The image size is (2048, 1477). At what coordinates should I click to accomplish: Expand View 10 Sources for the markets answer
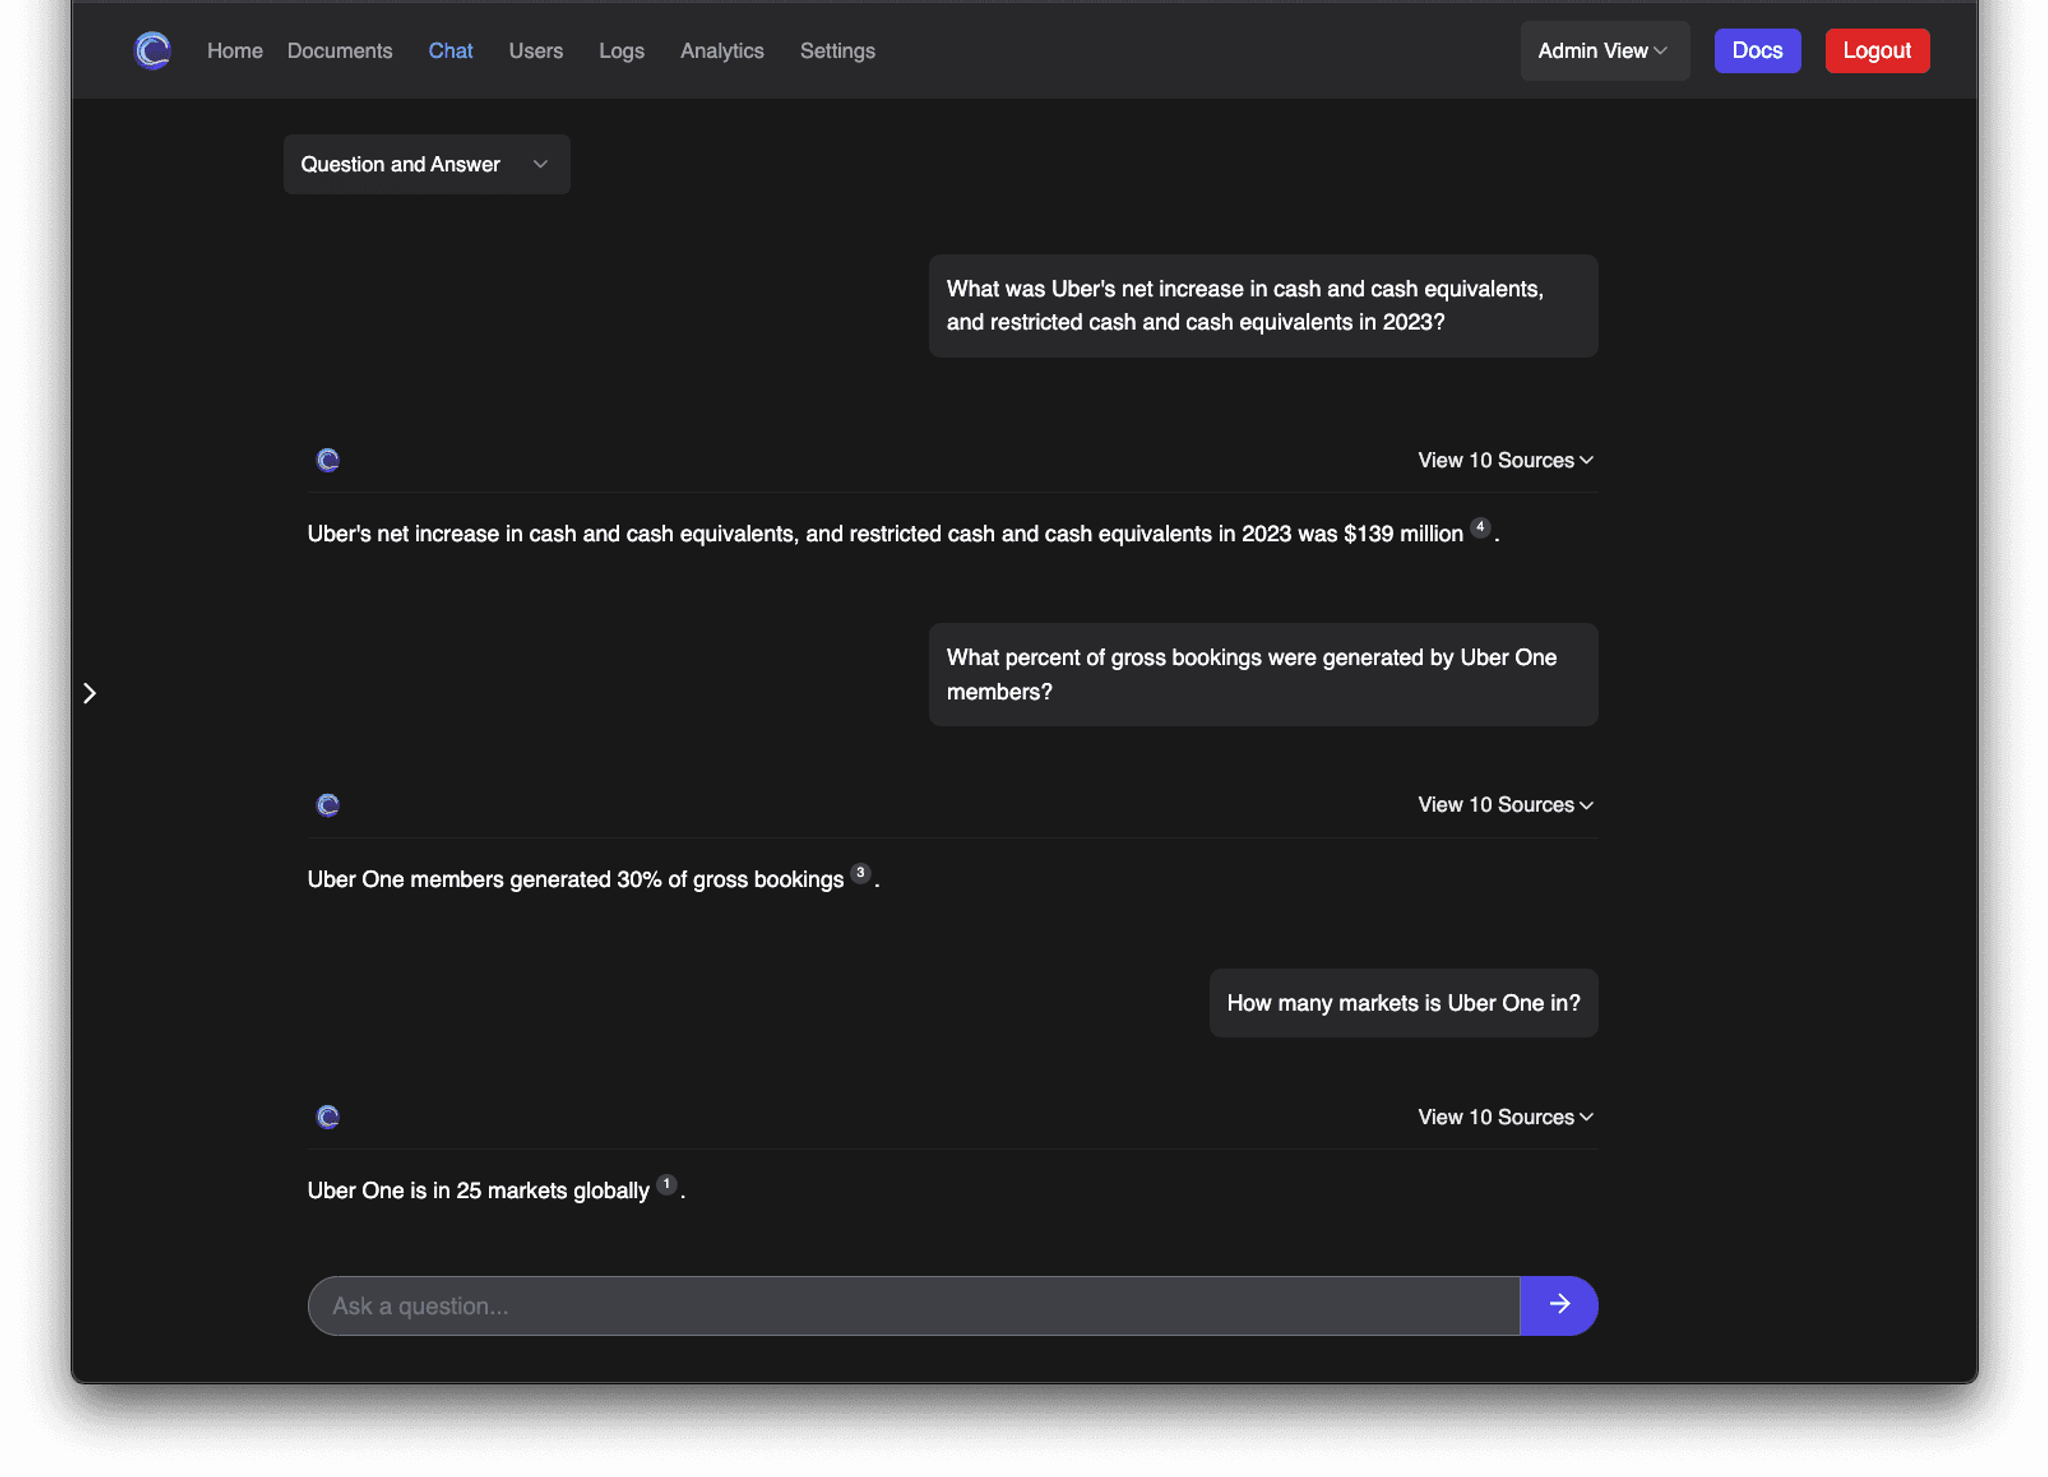click(1505, 1117)
